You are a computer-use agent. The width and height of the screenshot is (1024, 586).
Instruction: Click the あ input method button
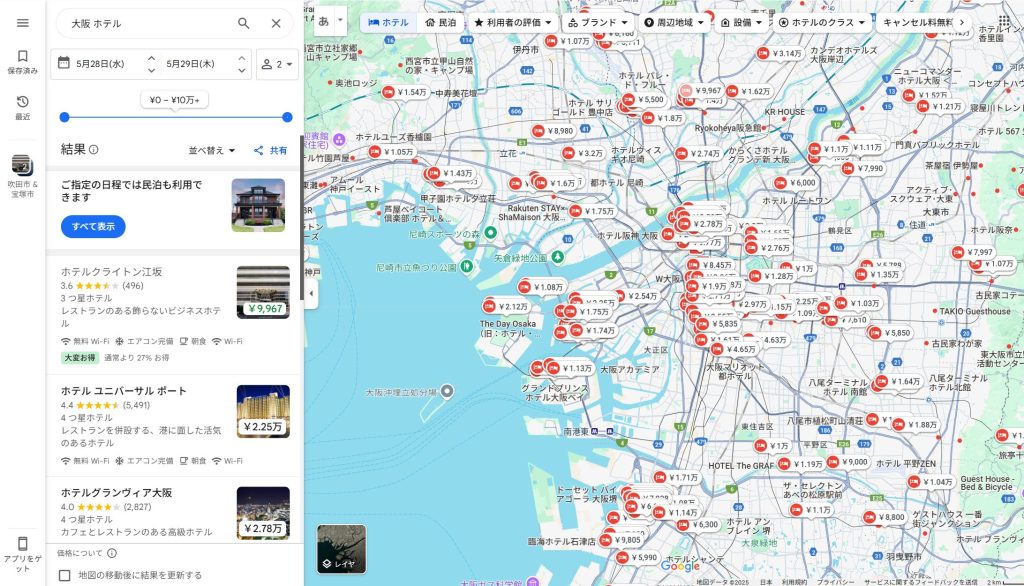(324, 22)
